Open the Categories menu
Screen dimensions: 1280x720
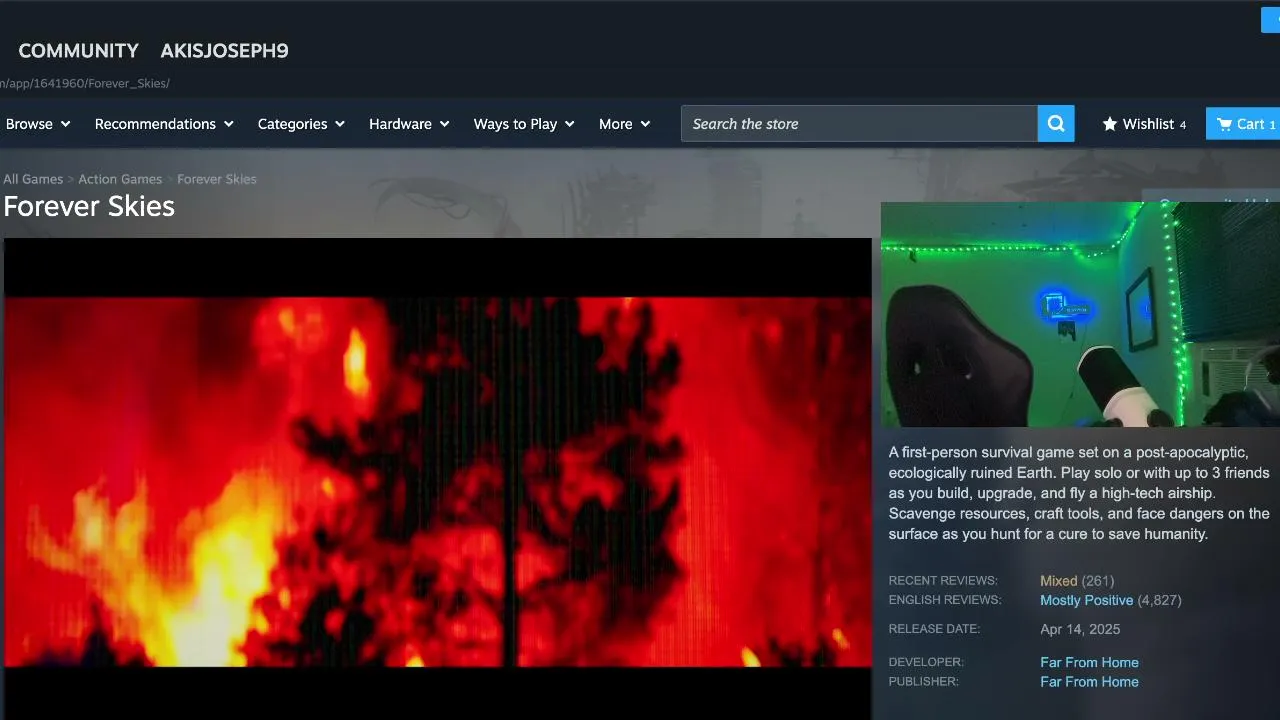(301, 124)
